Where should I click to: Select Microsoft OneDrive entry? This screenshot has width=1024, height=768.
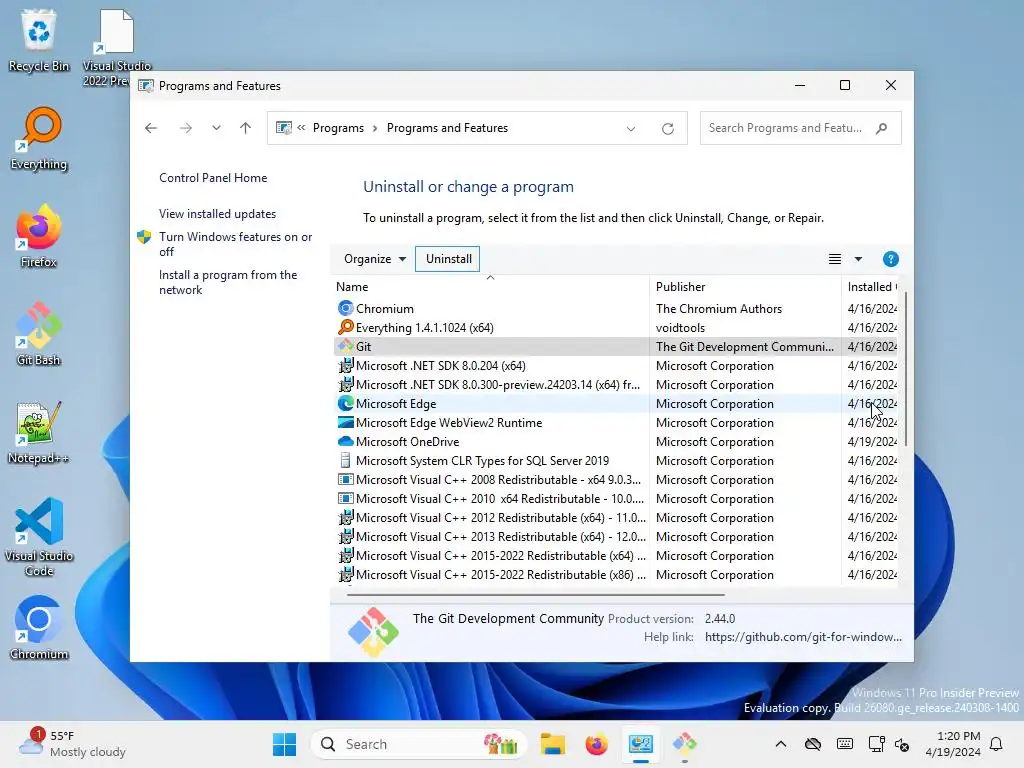pyautogui.click(x=616, y=441)
